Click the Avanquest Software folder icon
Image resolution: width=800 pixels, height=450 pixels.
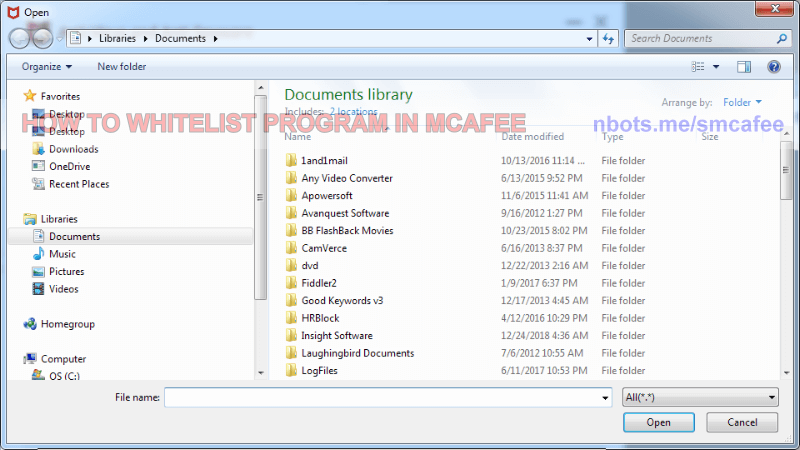[x=291, y=213]
